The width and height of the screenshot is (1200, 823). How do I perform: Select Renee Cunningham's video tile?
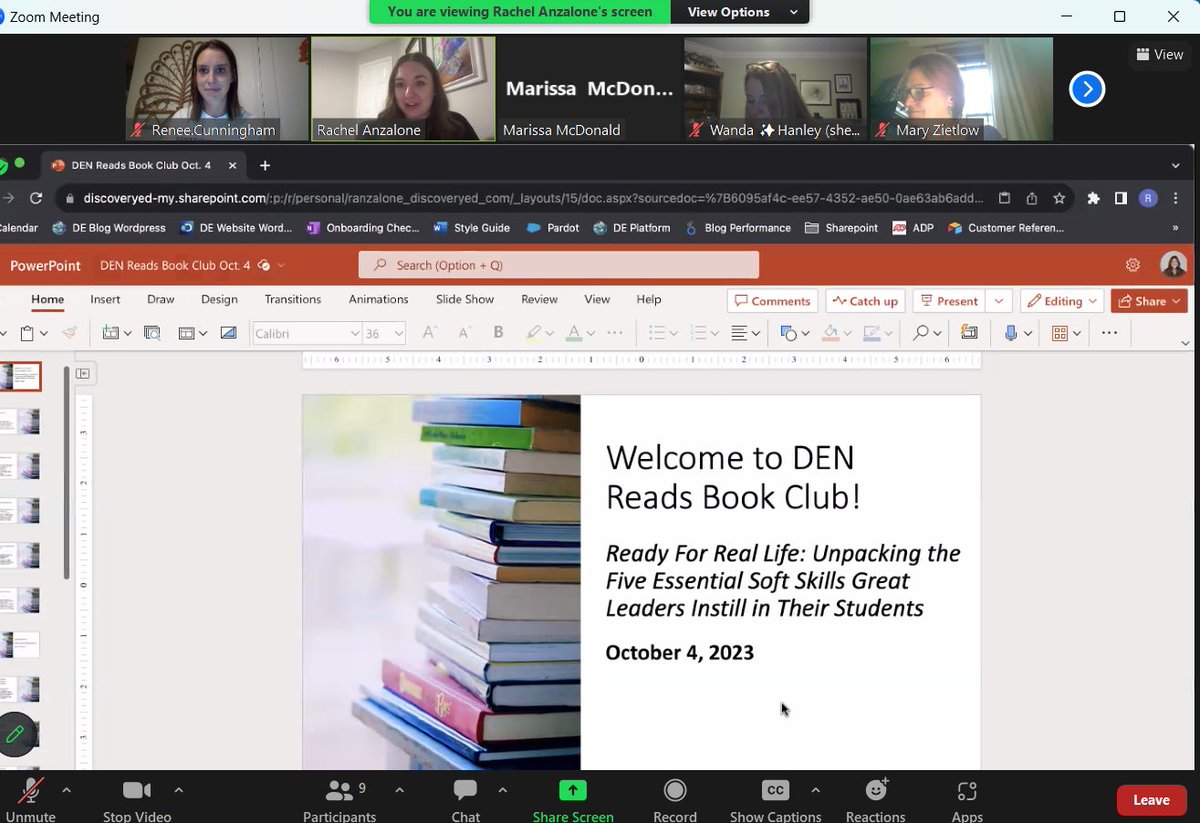(x=217, y=89)
